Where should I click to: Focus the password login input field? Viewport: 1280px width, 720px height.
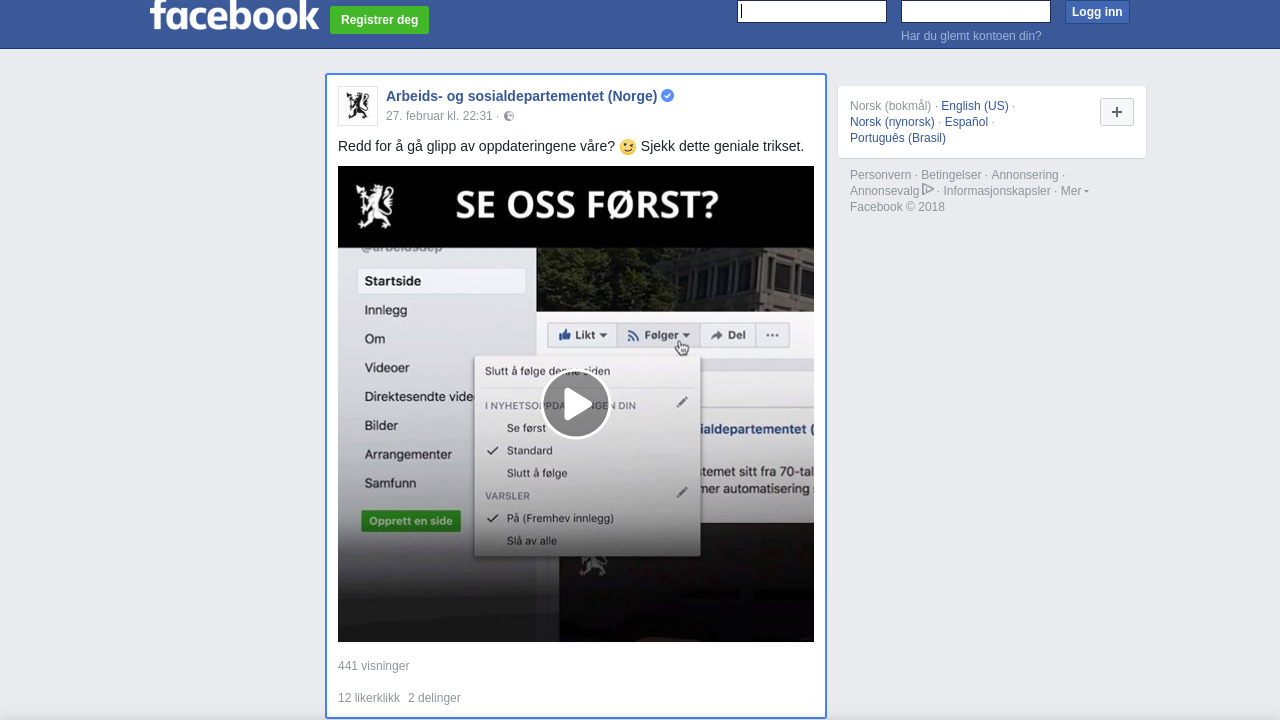click(x=976, y=12)
